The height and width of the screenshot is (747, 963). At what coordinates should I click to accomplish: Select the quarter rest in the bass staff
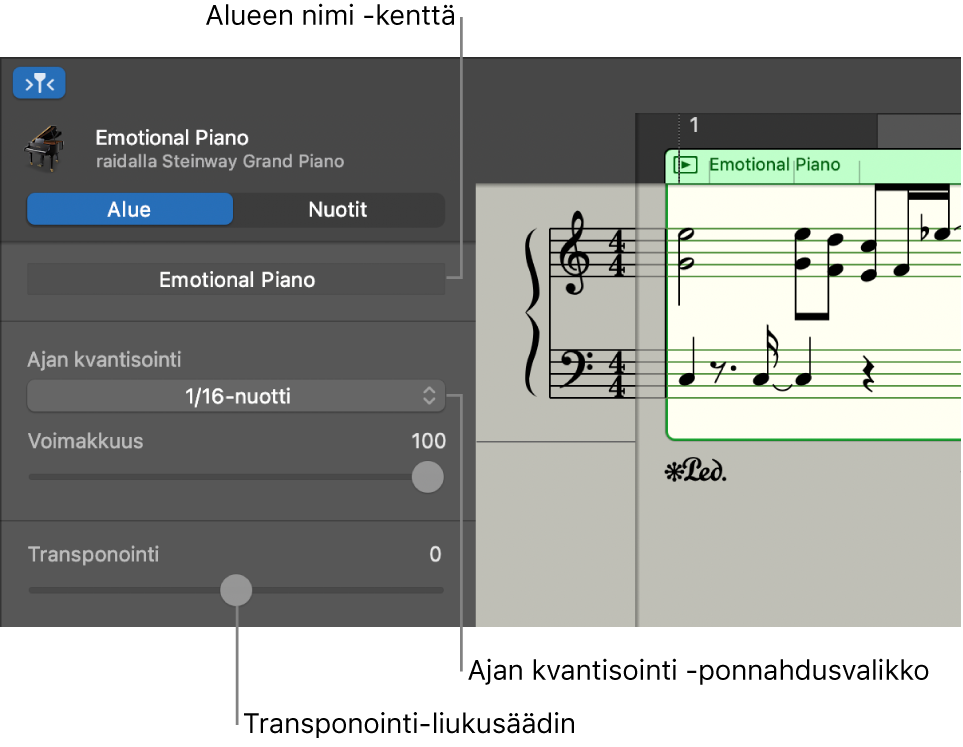(x=868, y=373)
